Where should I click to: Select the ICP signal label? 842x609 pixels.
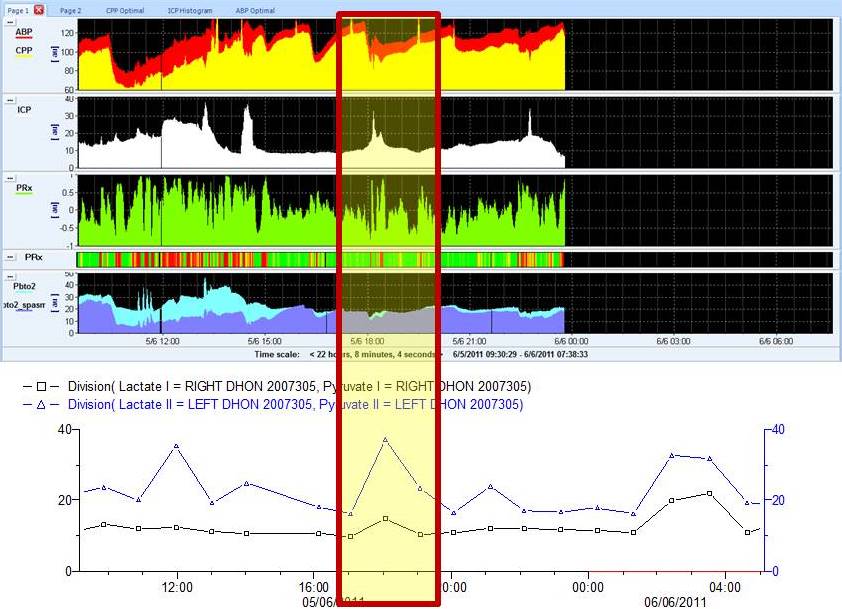(24, 110)
